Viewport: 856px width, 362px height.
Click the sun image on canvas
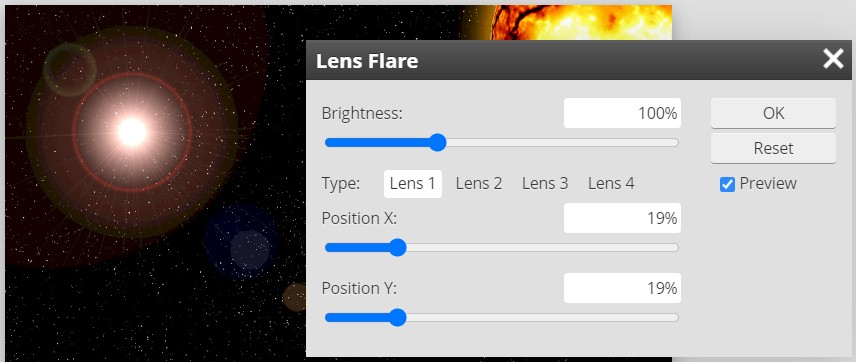[579, 22]
